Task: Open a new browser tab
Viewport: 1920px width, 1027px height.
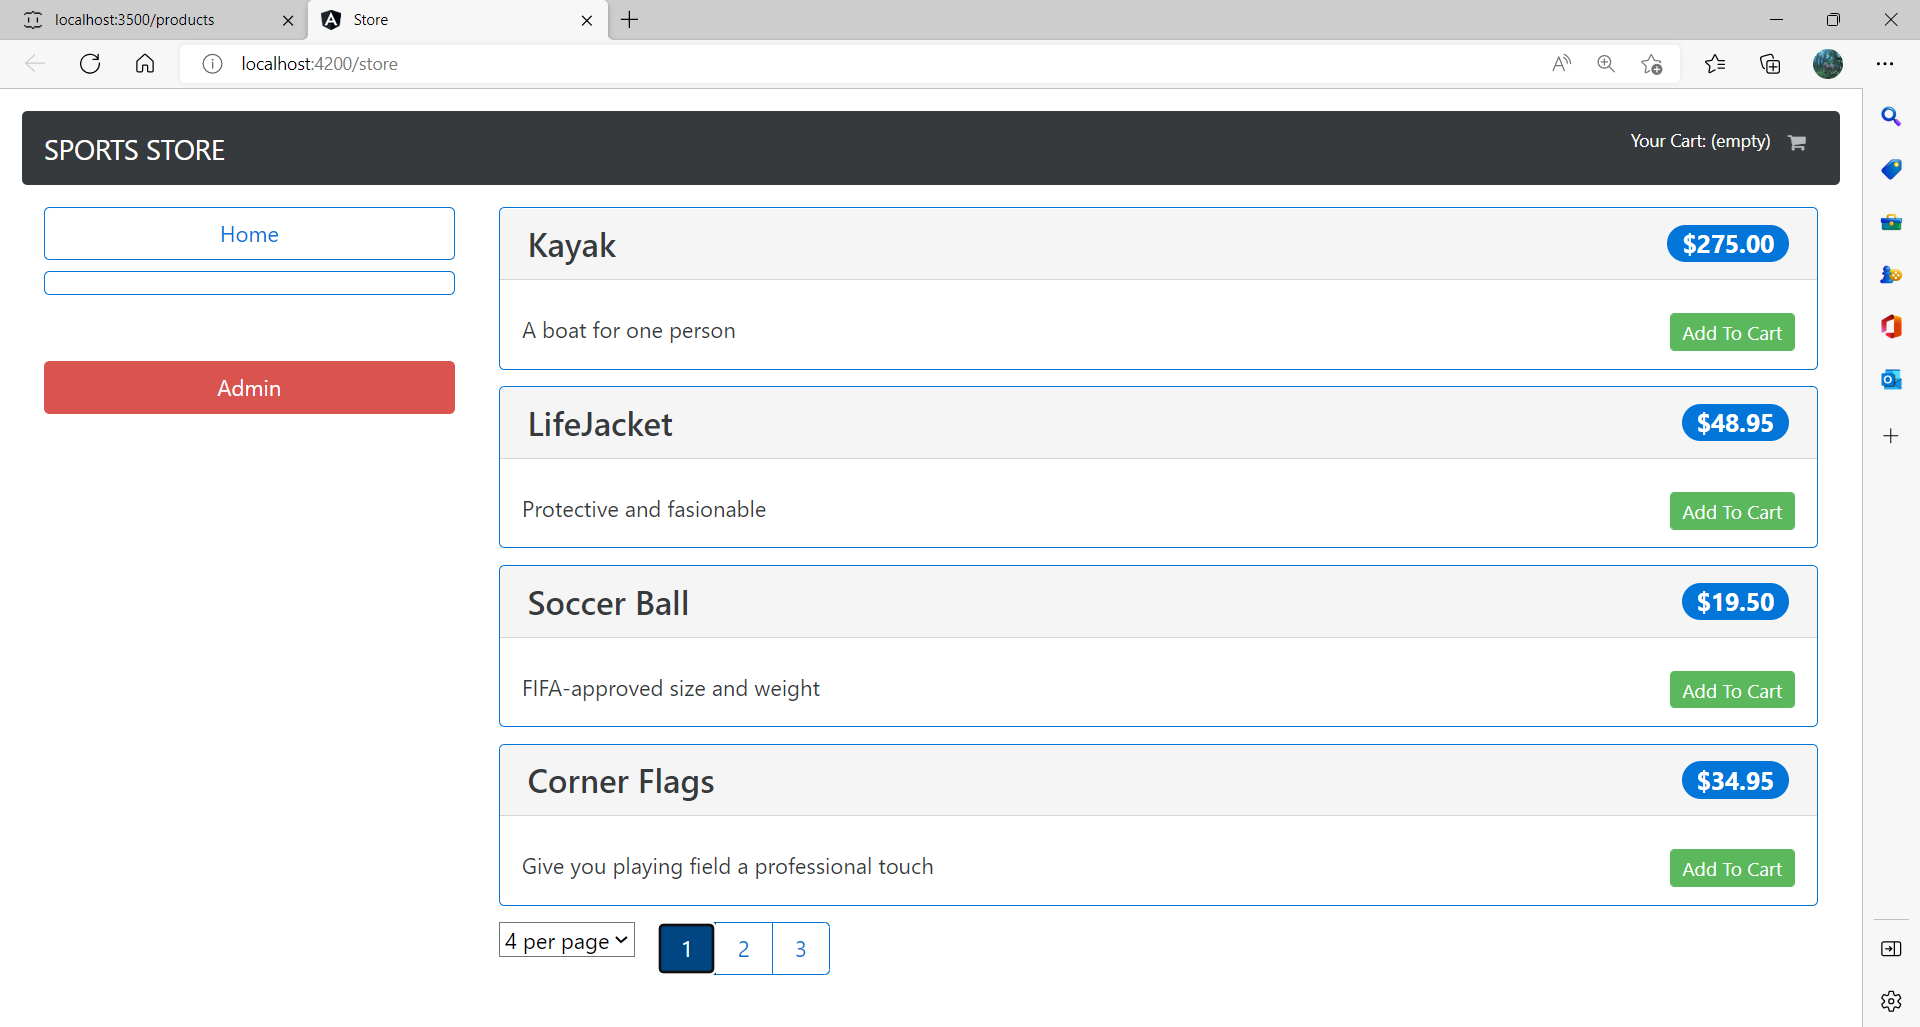Action: pyautogui.click(x=629, y=20)
